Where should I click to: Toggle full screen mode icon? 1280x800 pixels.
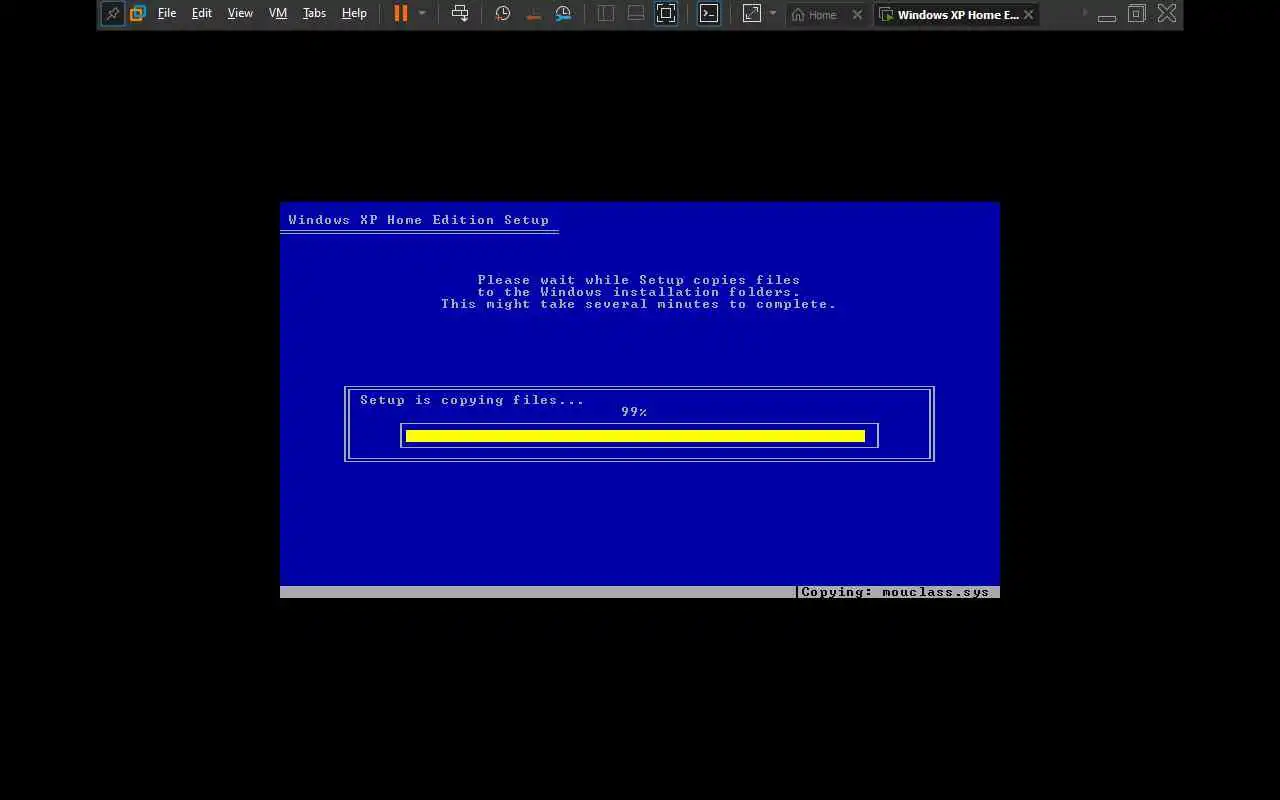point(666,14)
